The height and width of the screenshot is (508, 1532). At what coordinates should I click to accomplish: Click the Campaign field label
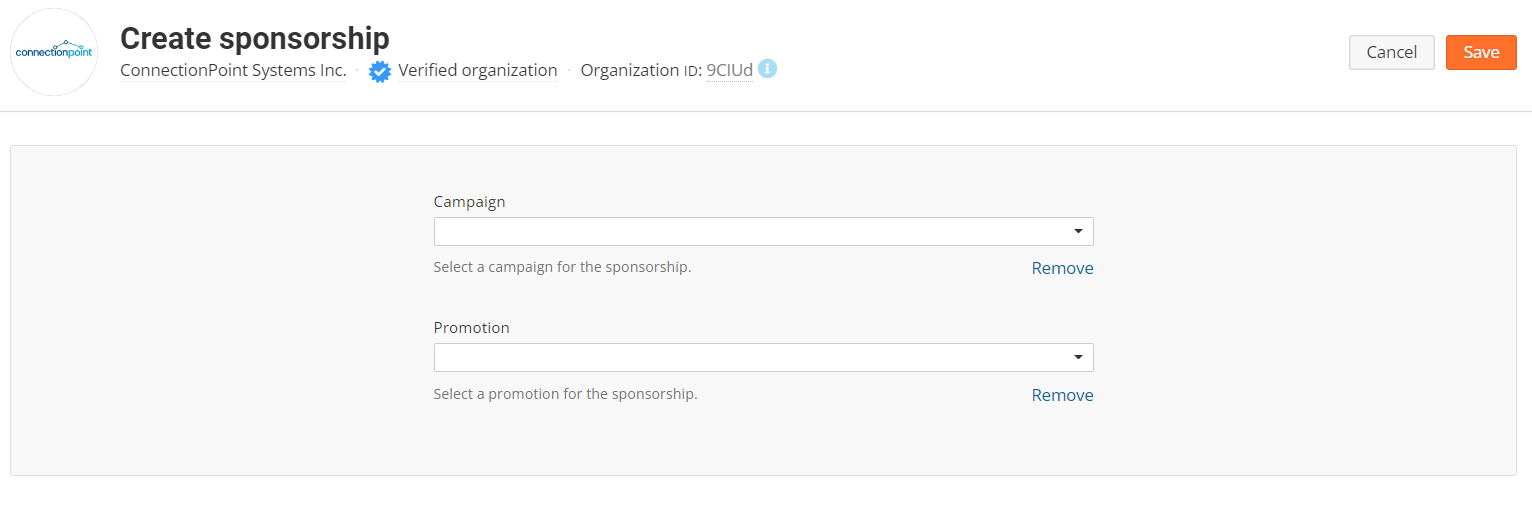pos(469,201)
